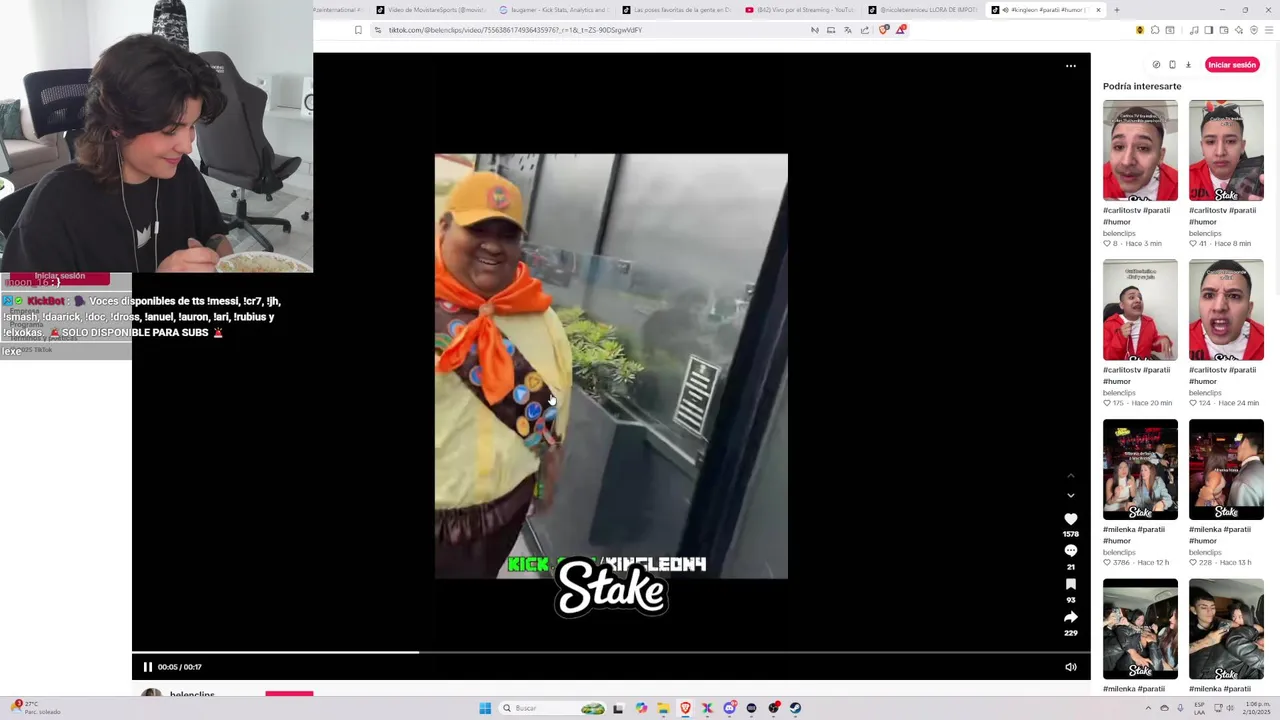The height and width of the screenshot is (720, 1280).
Task: Click the Brave wallet icon in toolbar
Action: pos(1224,30)
